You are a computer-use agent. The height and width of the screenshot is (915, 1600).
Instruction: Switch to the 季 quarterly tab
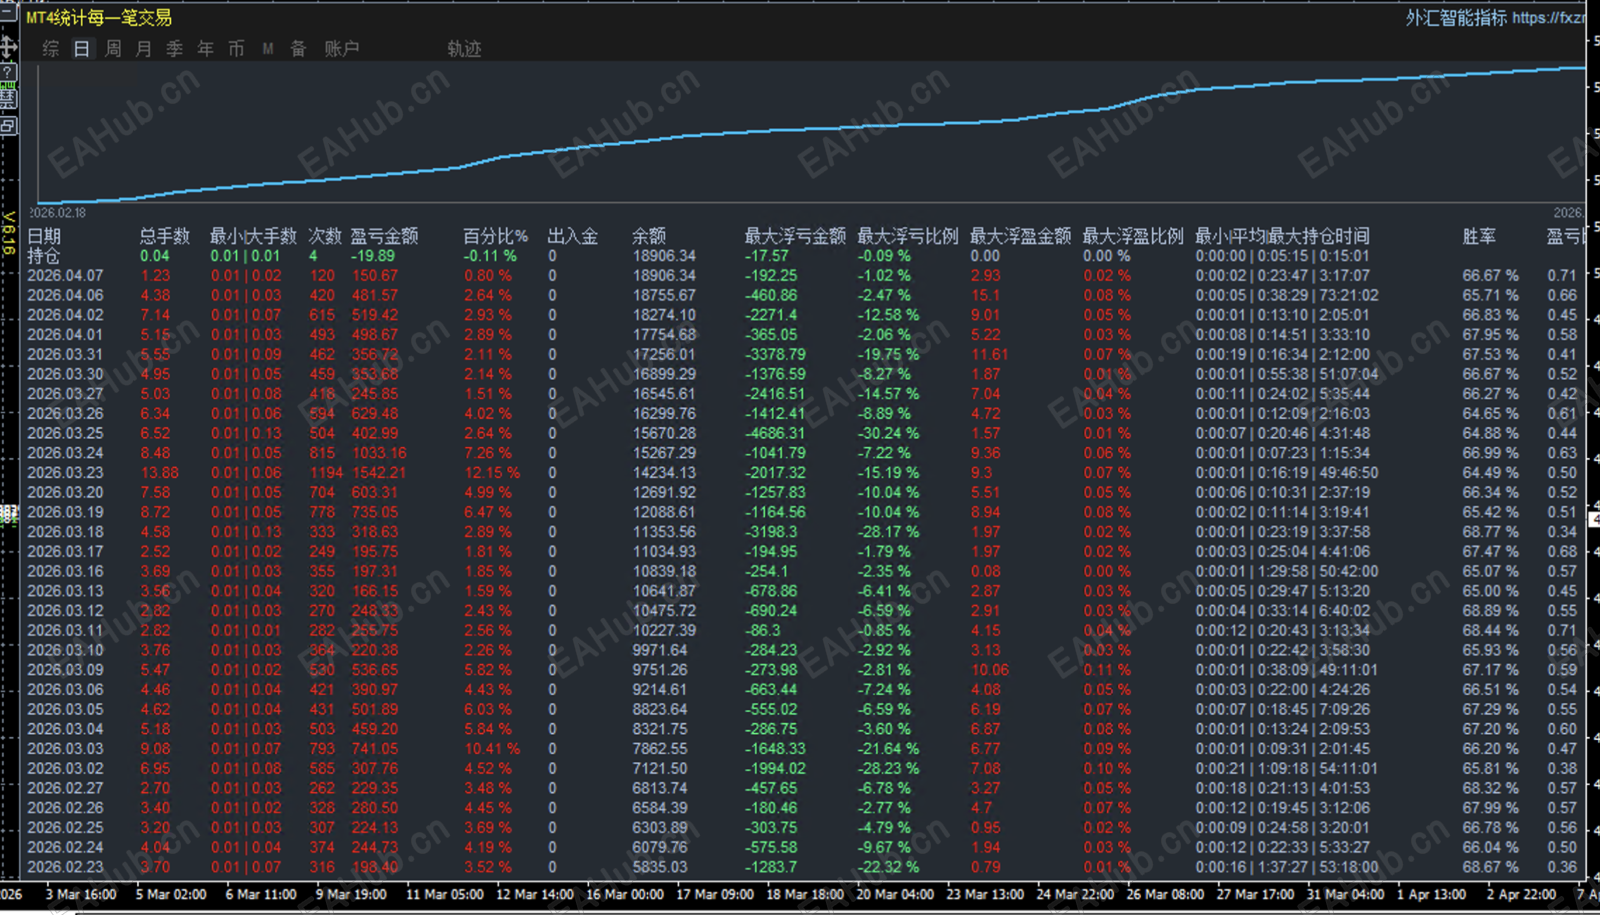coord(175,49)
